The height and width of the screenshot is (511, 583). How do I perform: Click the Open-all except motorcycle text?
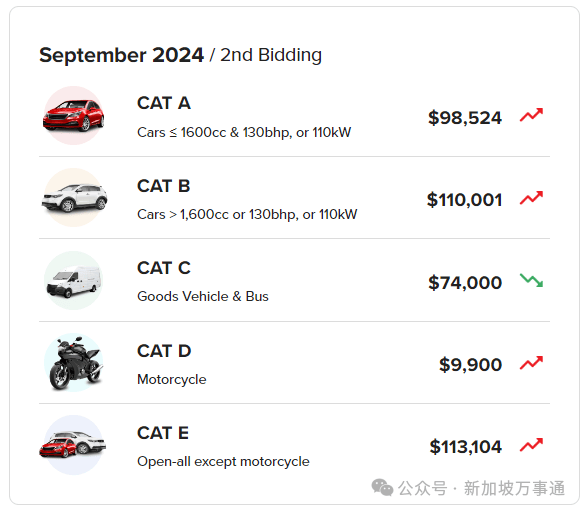click(223, 462)
